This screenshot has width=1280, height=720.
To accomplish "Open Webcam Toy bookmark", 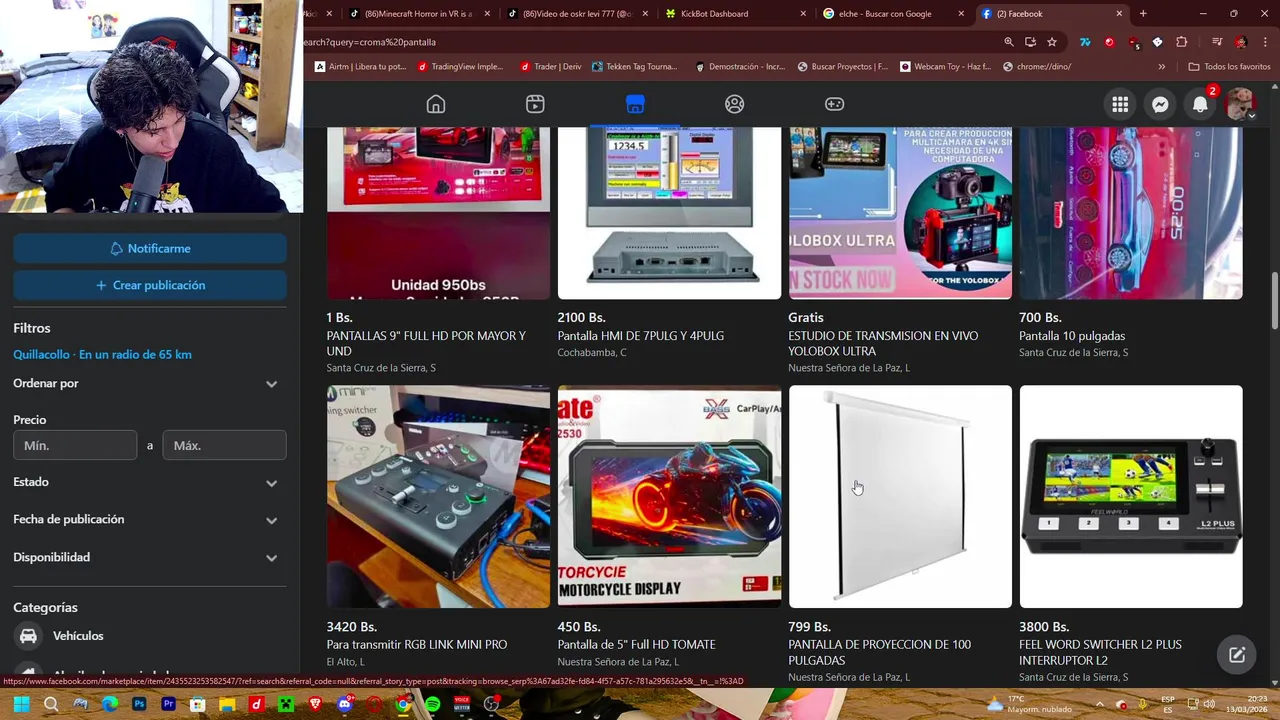I will pos(945,67).
